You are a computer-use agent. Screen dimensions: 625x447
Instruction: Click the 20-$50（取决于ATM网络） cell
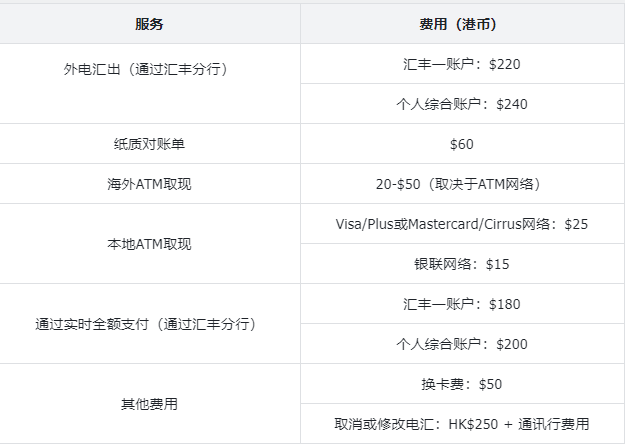pyautogui.click(x=462, y=184)
